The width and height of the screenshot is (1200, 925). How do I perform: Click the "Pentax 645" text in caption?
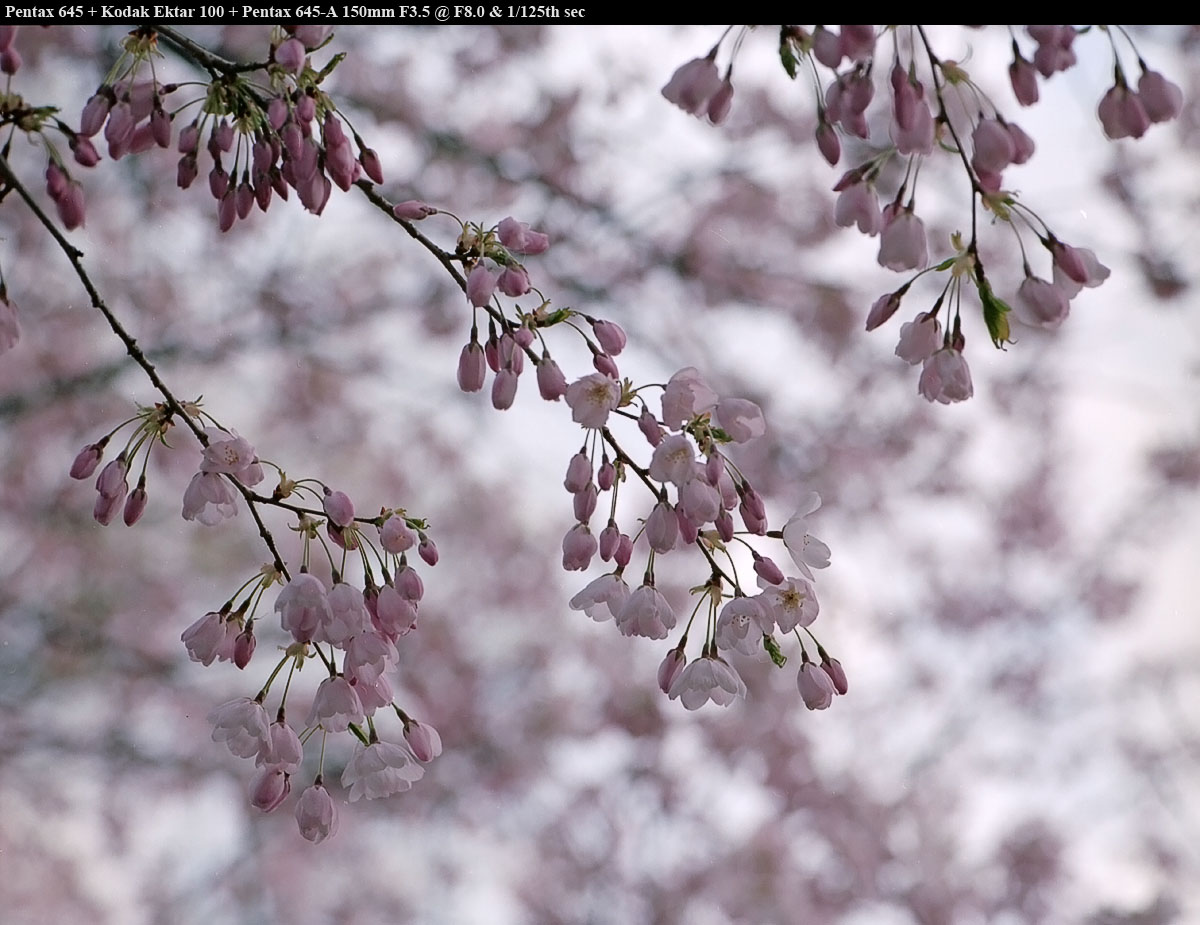point(43,12)
